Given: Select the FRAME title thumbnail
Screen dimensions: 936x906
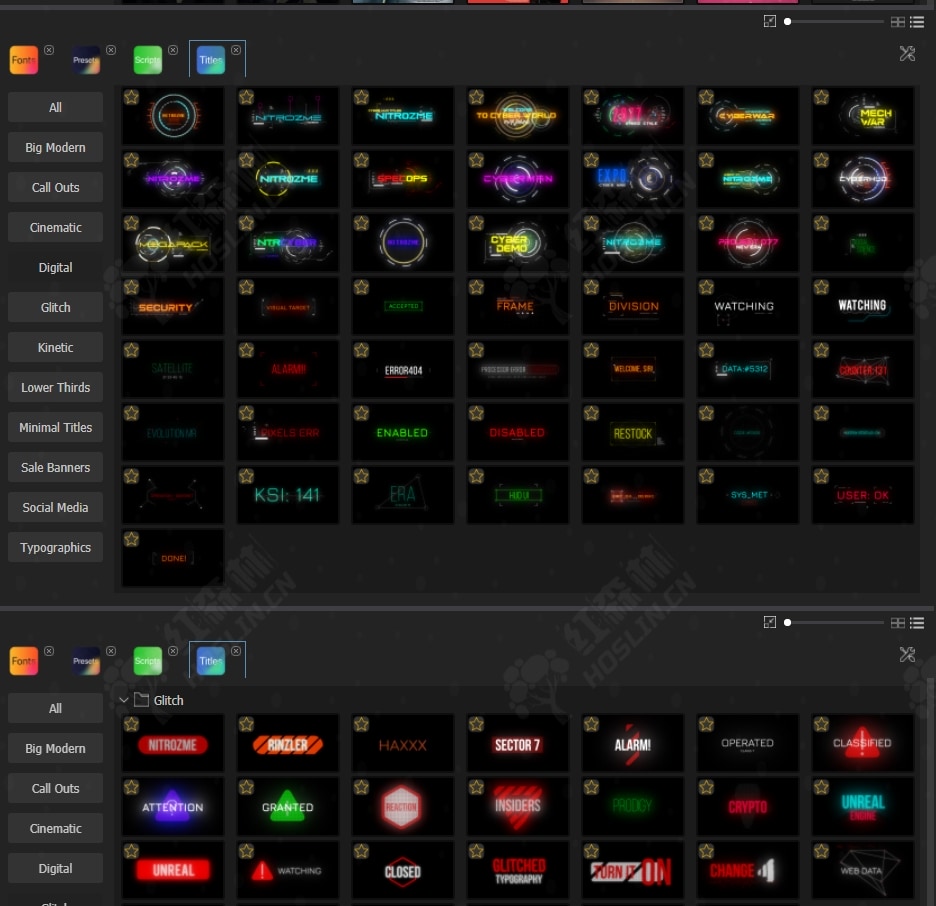Looking at the screenshot, I should [x=518, y=306].
